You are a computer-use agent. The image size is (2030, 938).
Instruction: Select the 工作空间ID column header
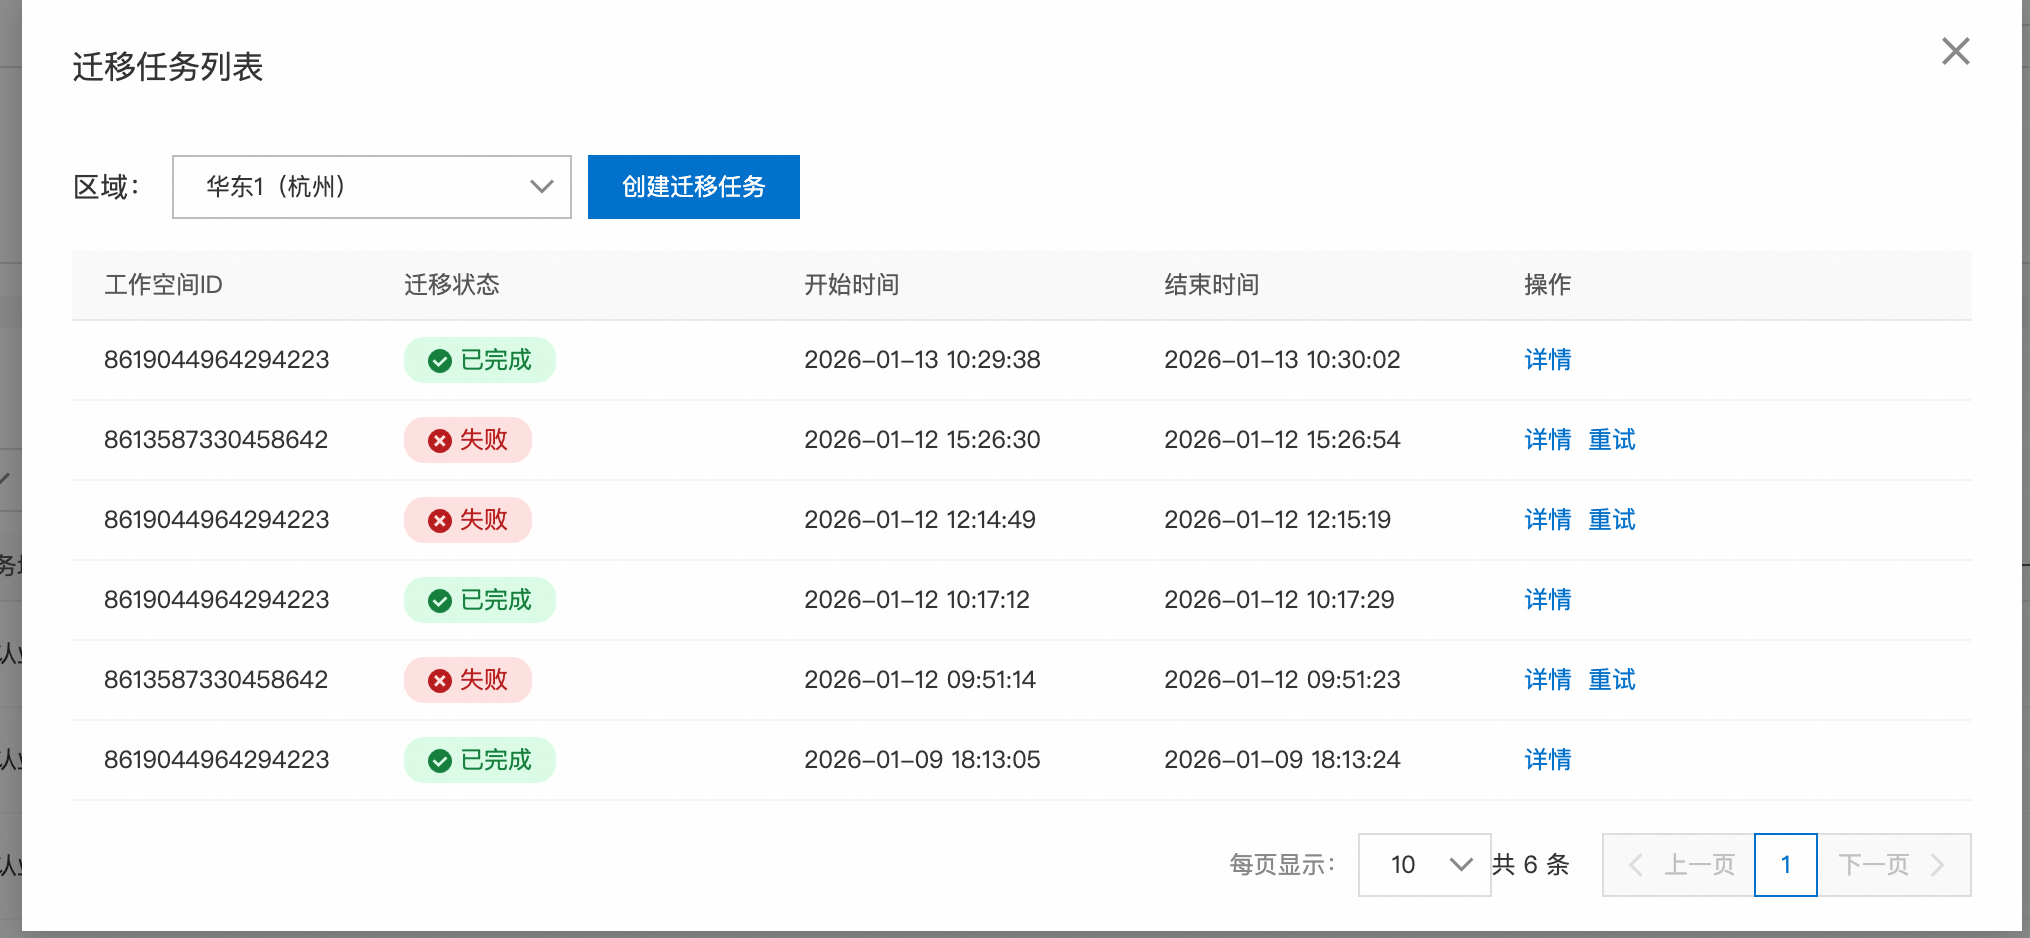click(x=163, y=285)
